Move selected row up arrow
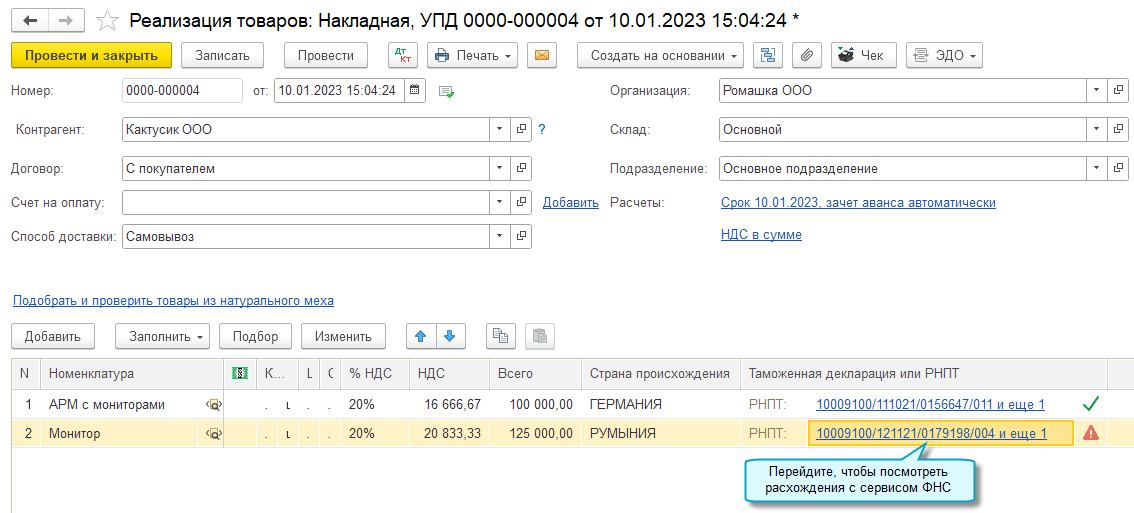This screenshot has width=1134, height=513. (421, 336)
